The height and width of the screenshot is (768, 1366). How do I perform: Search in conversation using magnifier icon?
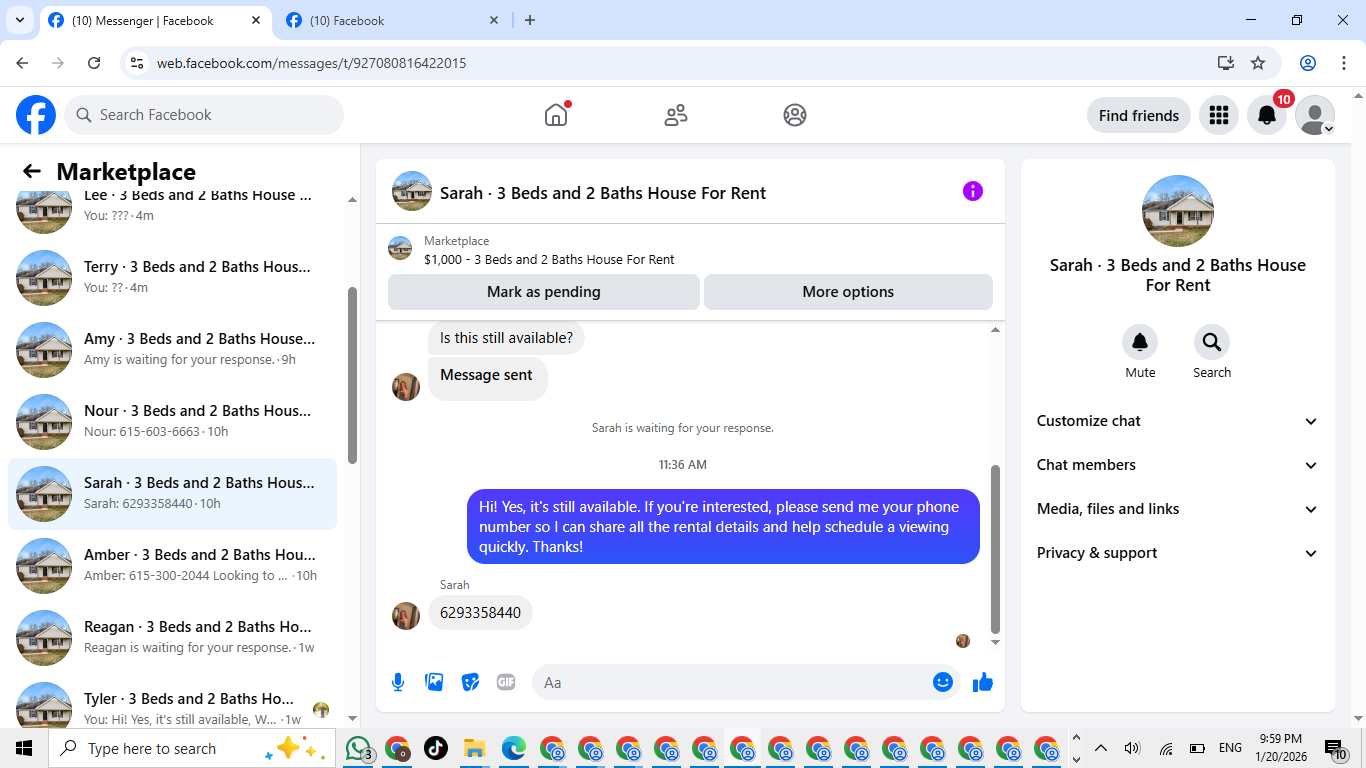pyautogui.click(x=1212, y=342)
